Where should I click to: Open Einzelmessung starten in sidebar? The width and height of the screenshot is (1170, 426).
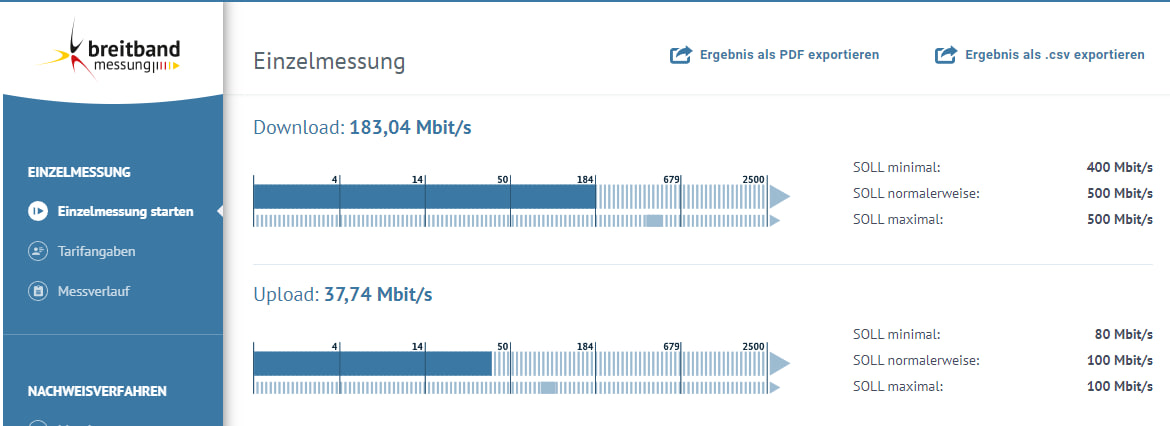(125, 211)
